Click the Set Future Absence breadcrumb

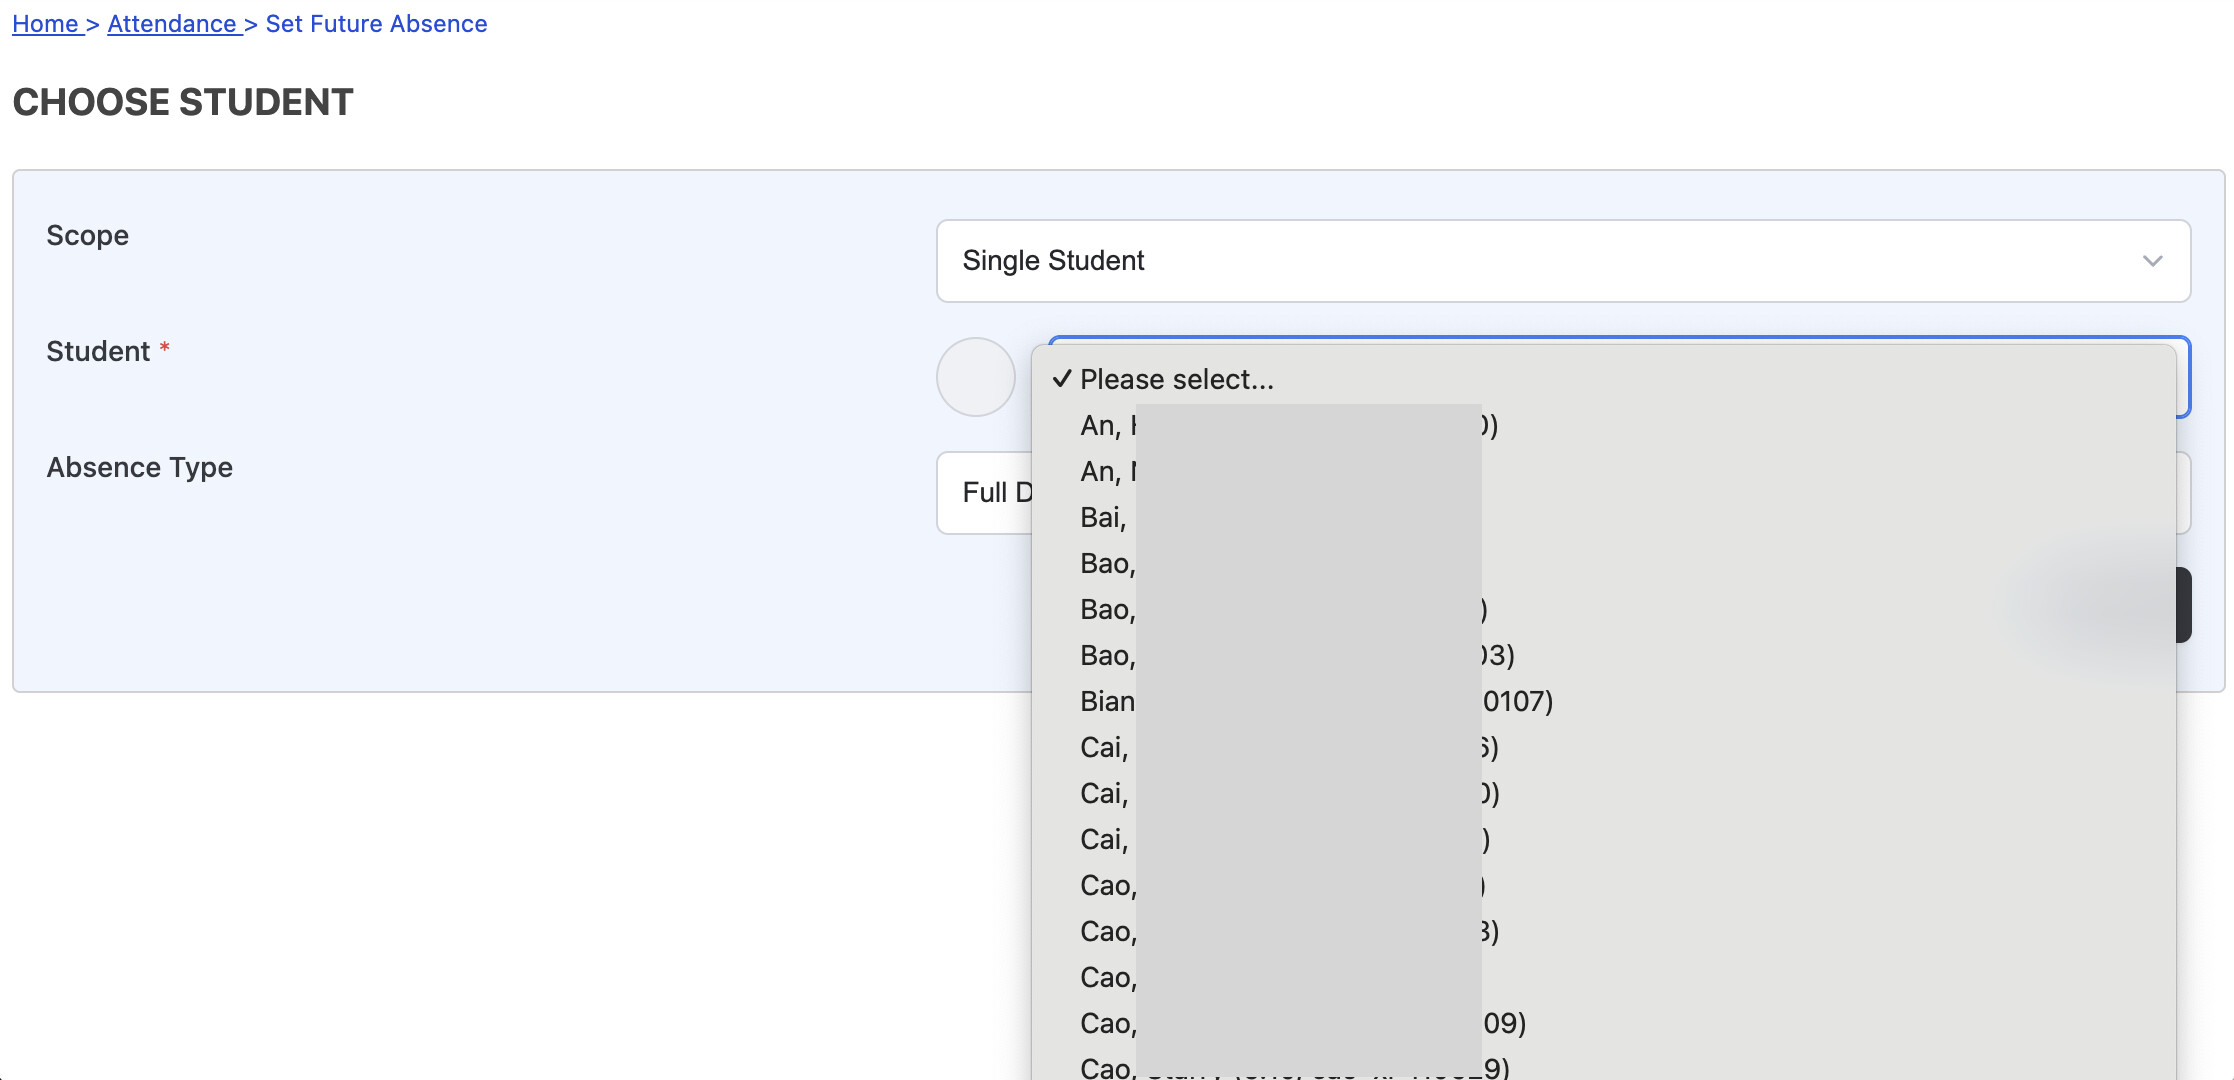coord(376,24)
